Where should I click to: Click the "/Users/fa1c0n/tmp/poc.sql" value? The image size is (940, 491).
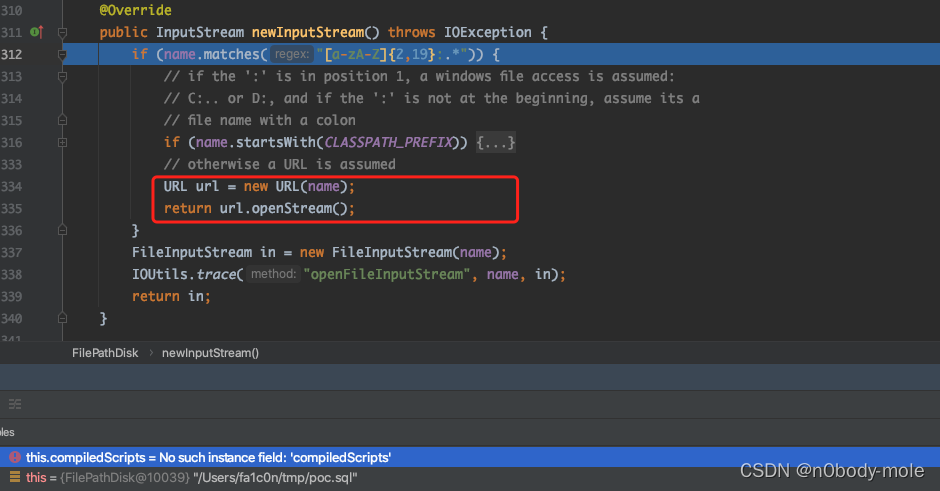pos(275,478)
